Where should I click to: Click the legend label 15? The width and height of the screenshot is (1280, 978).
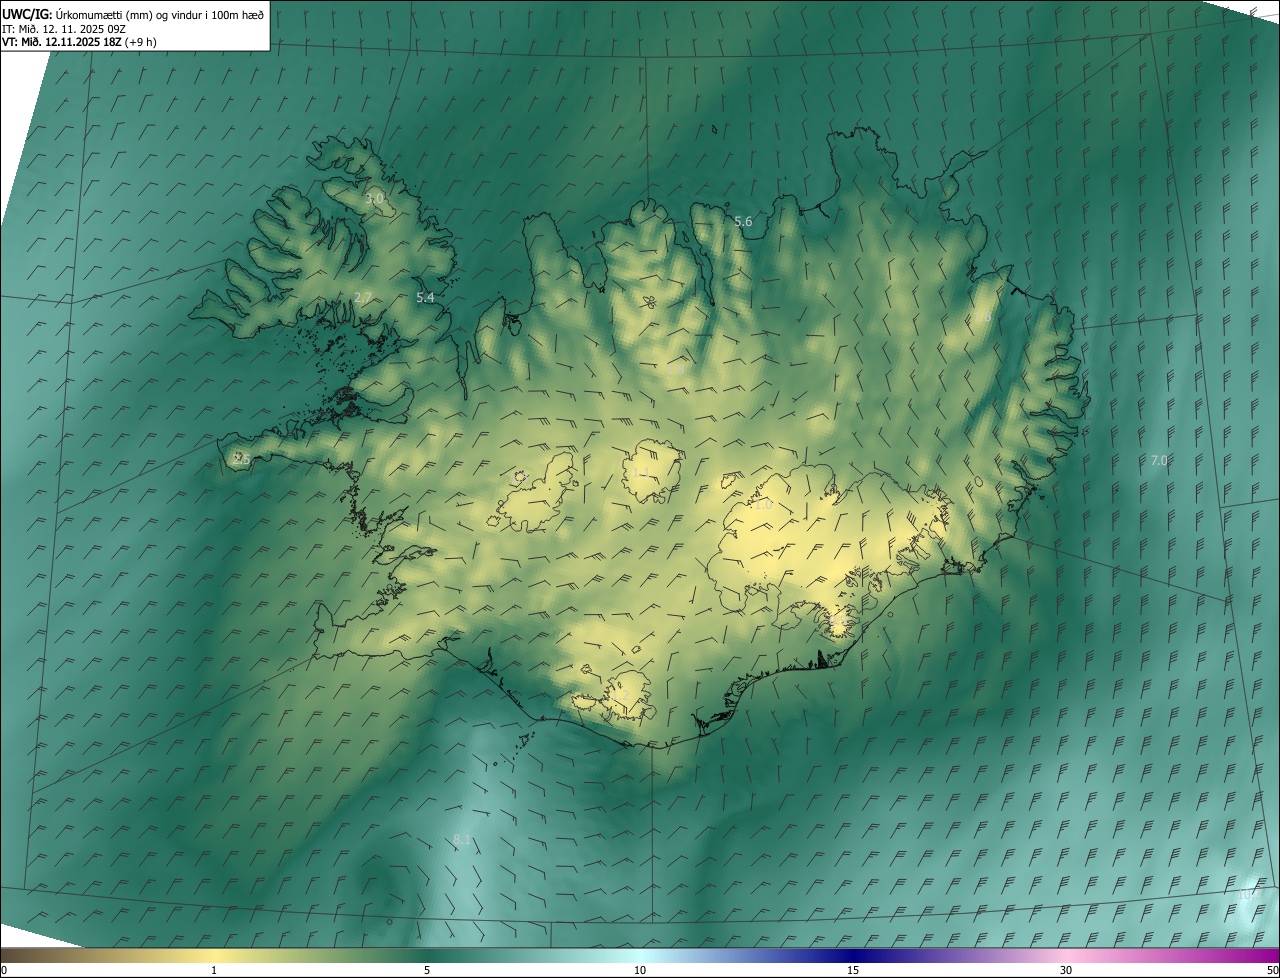click(x=853, y=970)
